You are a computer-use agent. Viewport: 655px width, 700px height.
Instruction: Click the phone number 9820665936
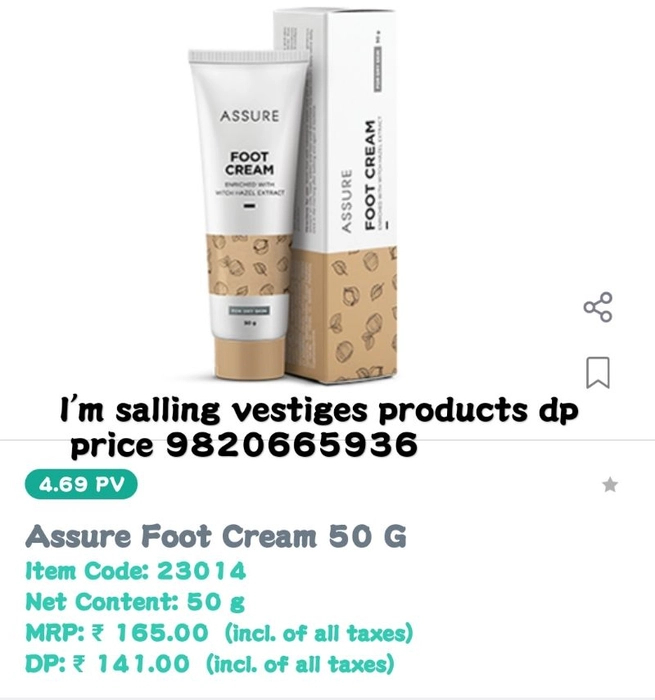(x=292, y=445)
